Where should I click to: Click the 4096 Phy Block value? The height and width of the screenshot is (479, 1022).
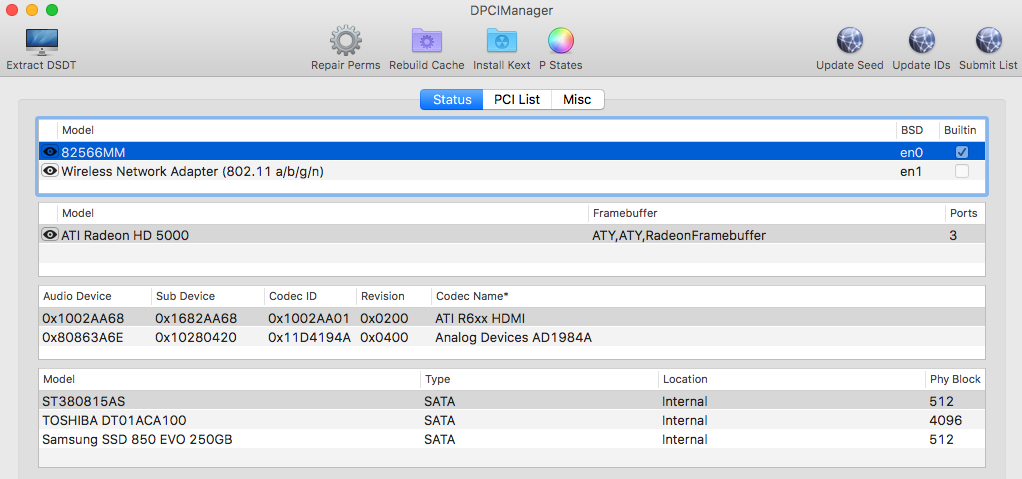[x=946, y=420]
